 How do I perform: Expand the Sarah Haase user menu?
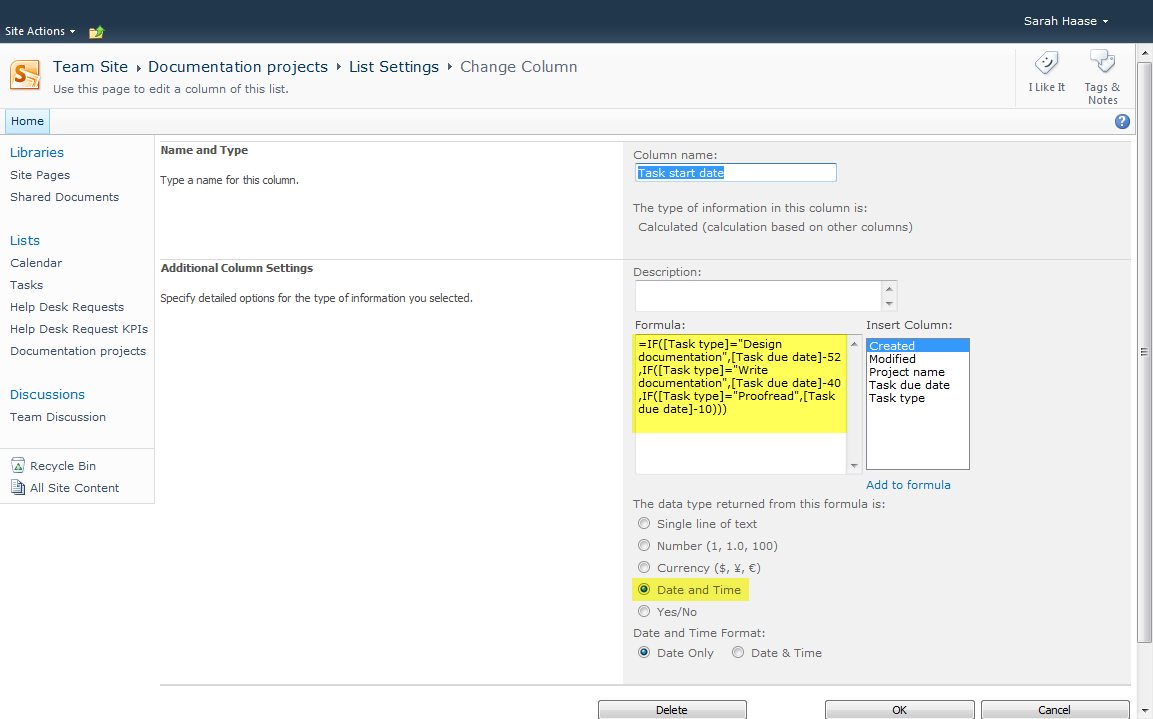pos(1066,21)
